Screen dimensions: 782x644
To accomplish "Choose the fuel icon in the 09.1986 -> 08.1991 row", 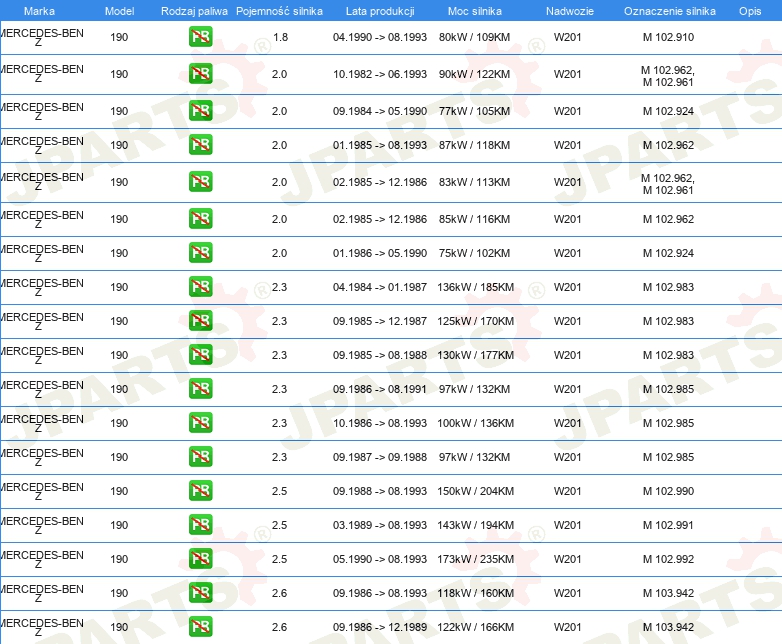I will (x=200, y=388).
